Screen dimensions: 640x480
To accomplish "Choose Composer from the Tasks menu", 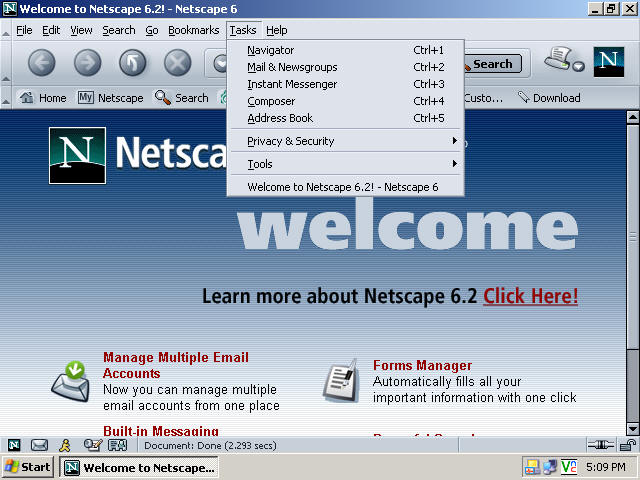I will 345,101.
